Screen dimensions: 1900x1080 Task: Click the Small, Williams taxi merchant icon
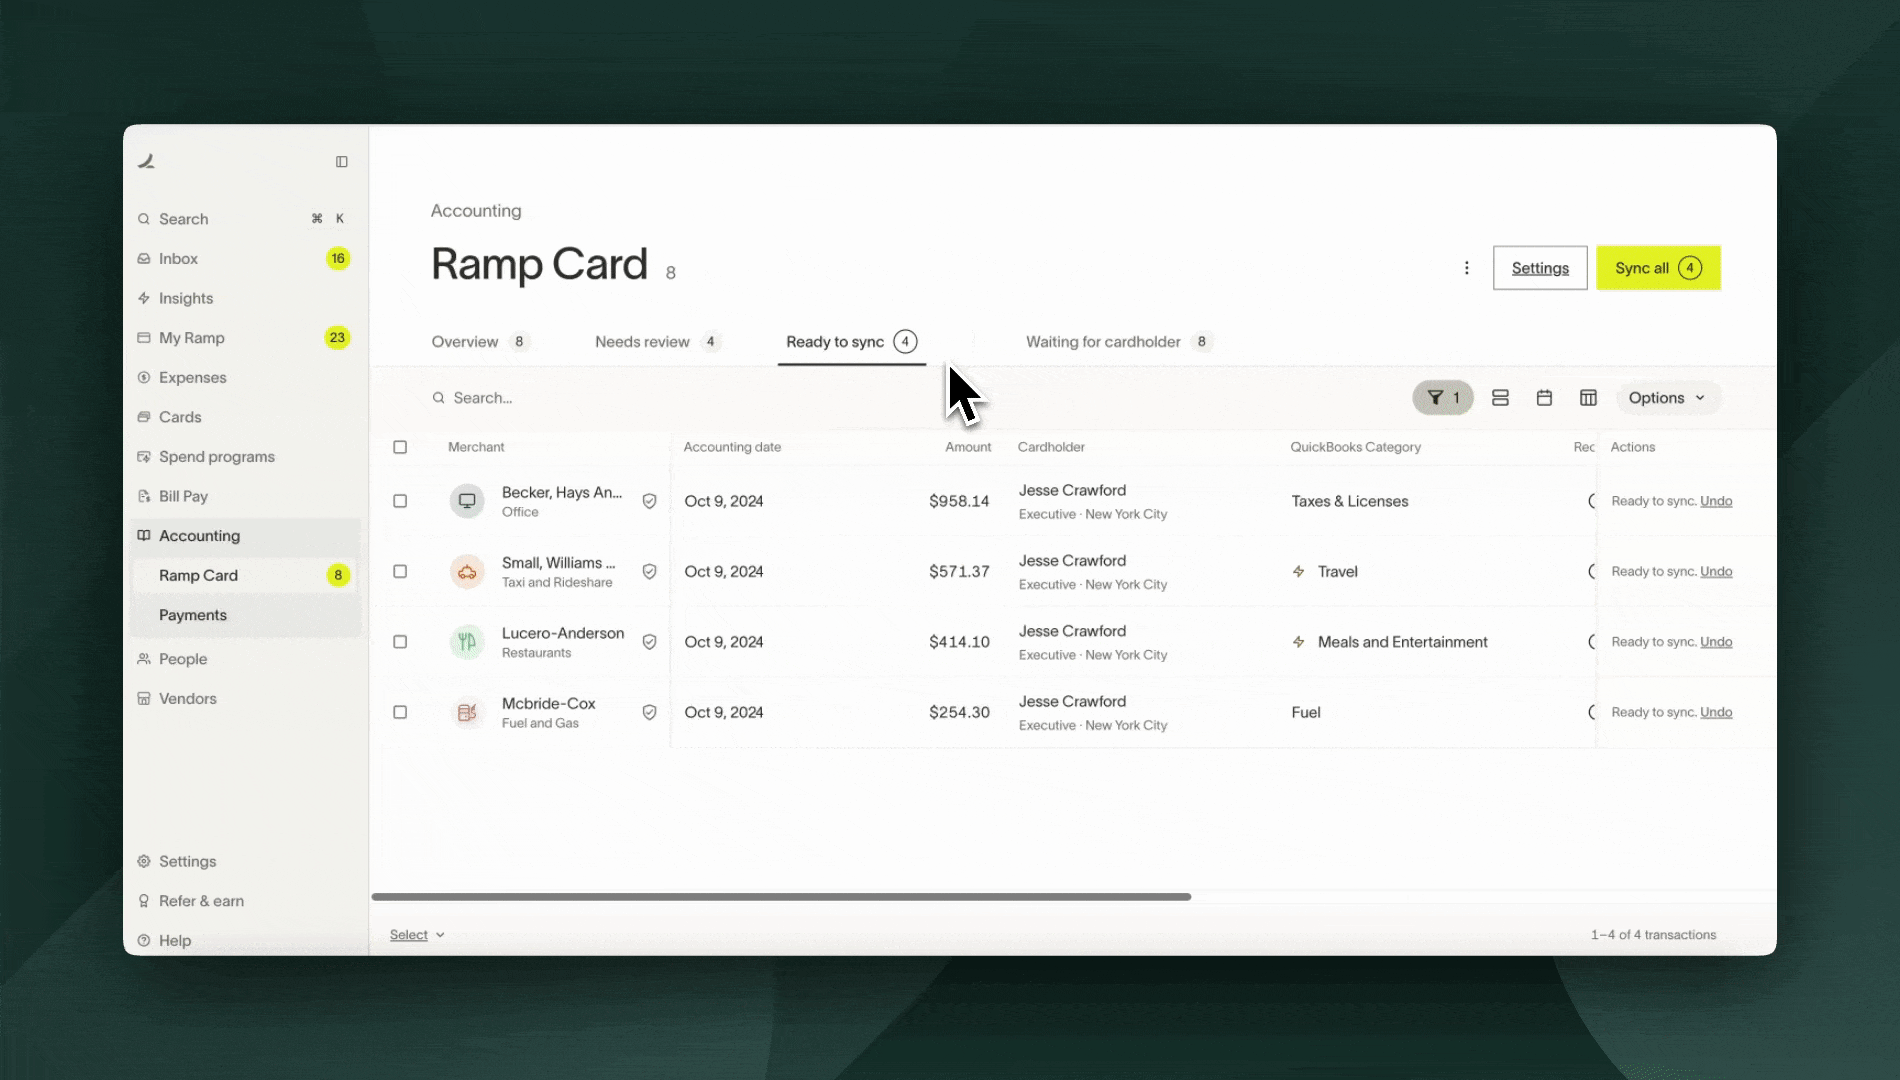(x=467, y=572)
